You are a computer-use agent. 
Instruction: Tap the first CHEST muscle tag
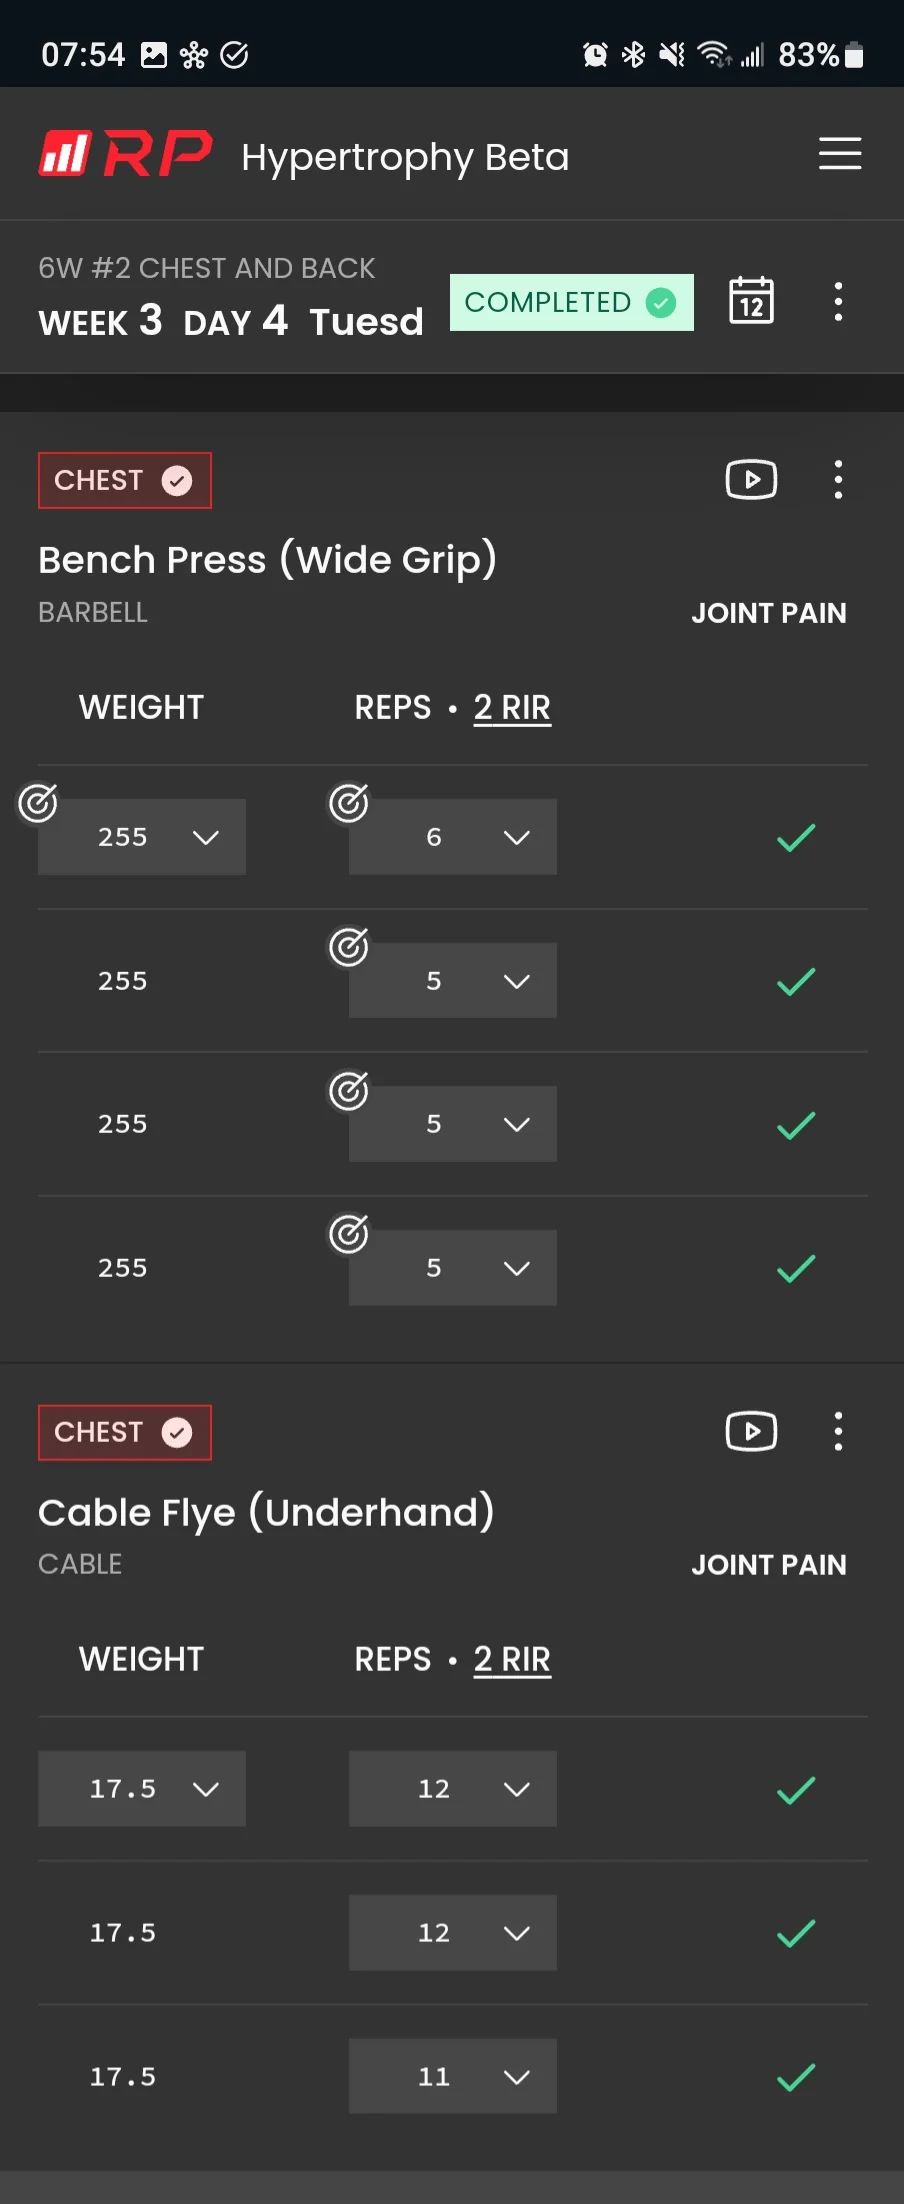pyautogui.click(x=124, y=480)
